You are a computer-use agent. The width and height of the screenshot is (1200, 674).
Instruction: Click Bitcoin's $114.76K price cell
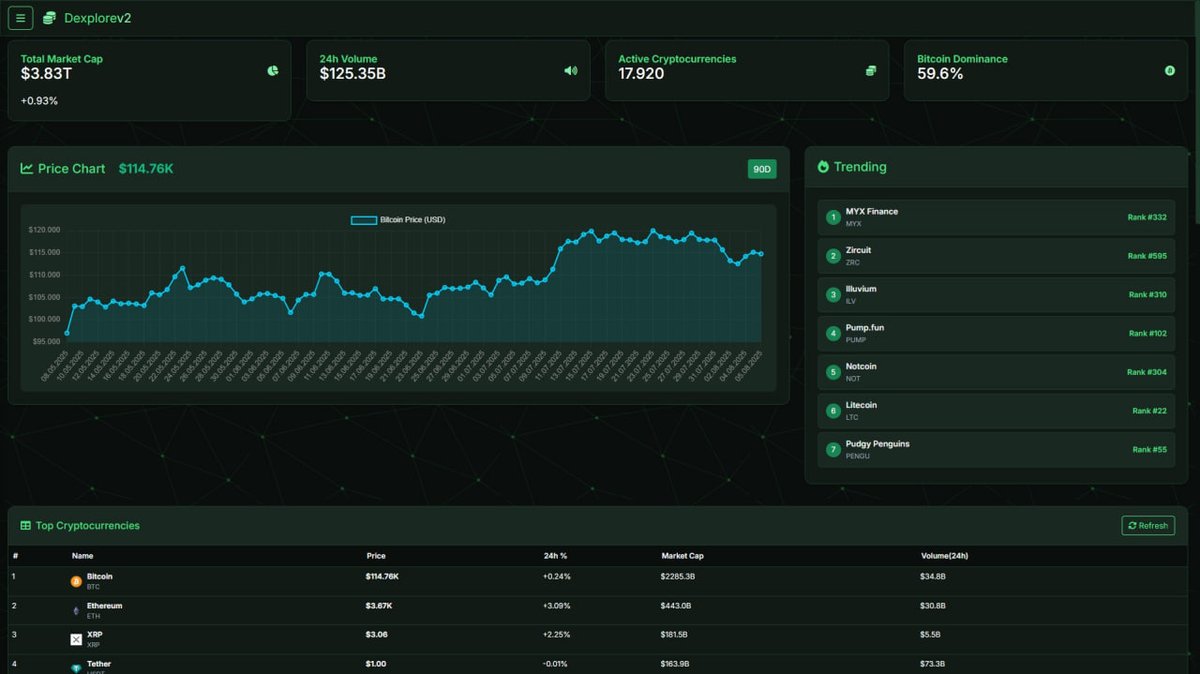tap(382, 577)
